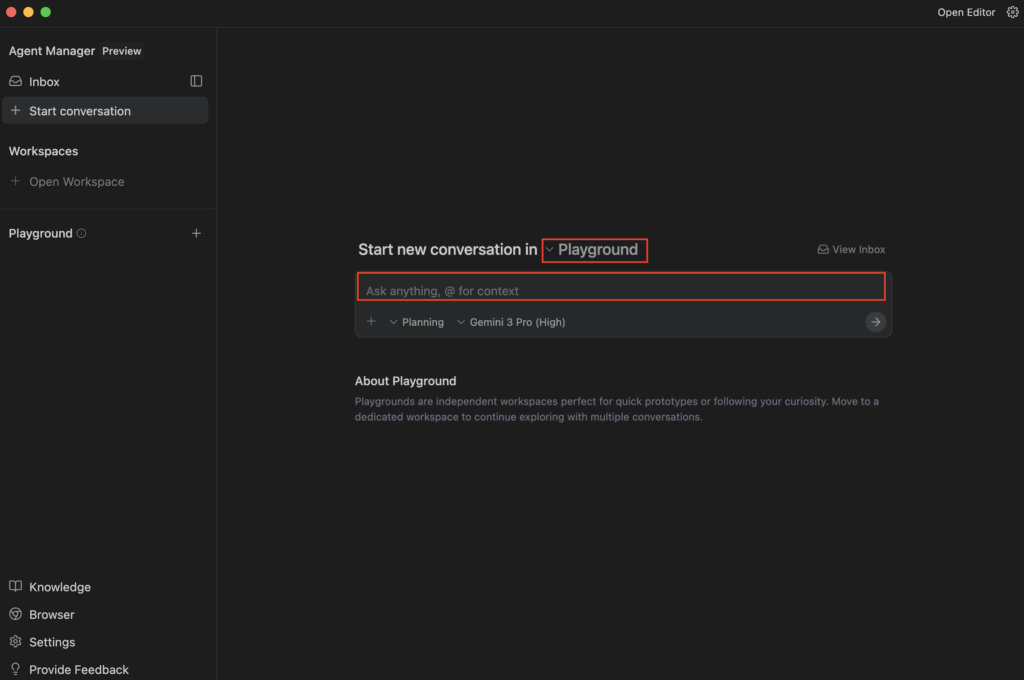
Task: Open the Inbox in the sidebar
Action: click(44, 82)
